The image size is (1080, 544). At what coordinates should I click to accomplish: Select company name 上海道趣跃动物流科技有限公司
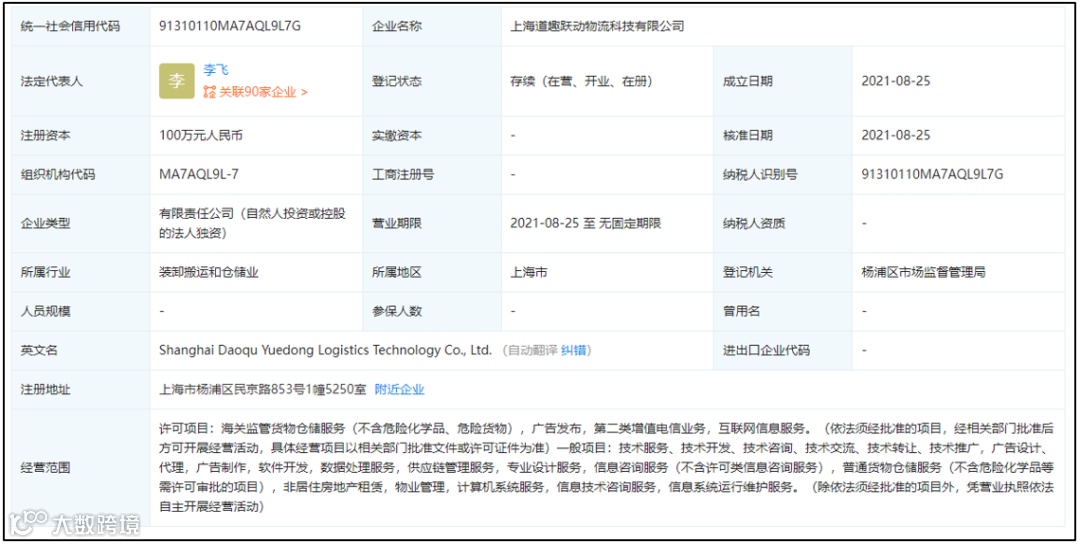[x=597, y=27]
